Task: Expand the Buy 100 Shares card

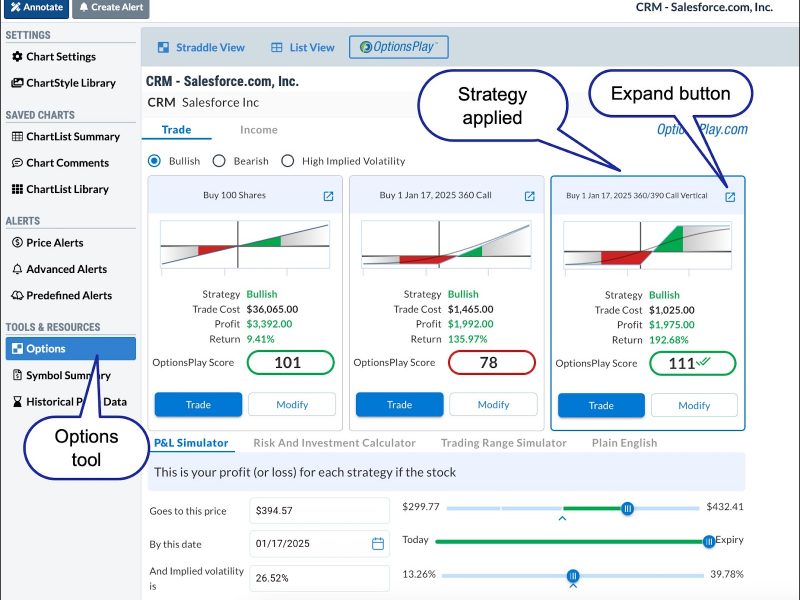Action: tap(329, 196)
